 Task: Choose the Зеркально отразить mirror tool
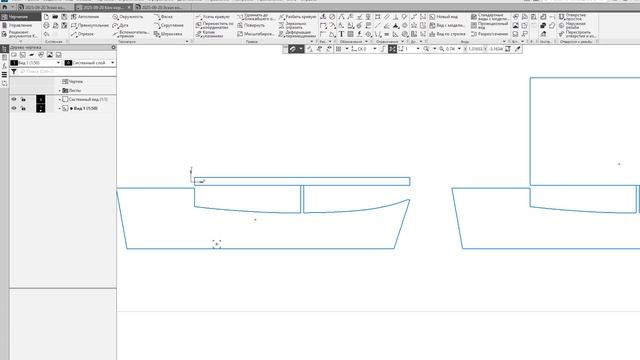(292, 25)
